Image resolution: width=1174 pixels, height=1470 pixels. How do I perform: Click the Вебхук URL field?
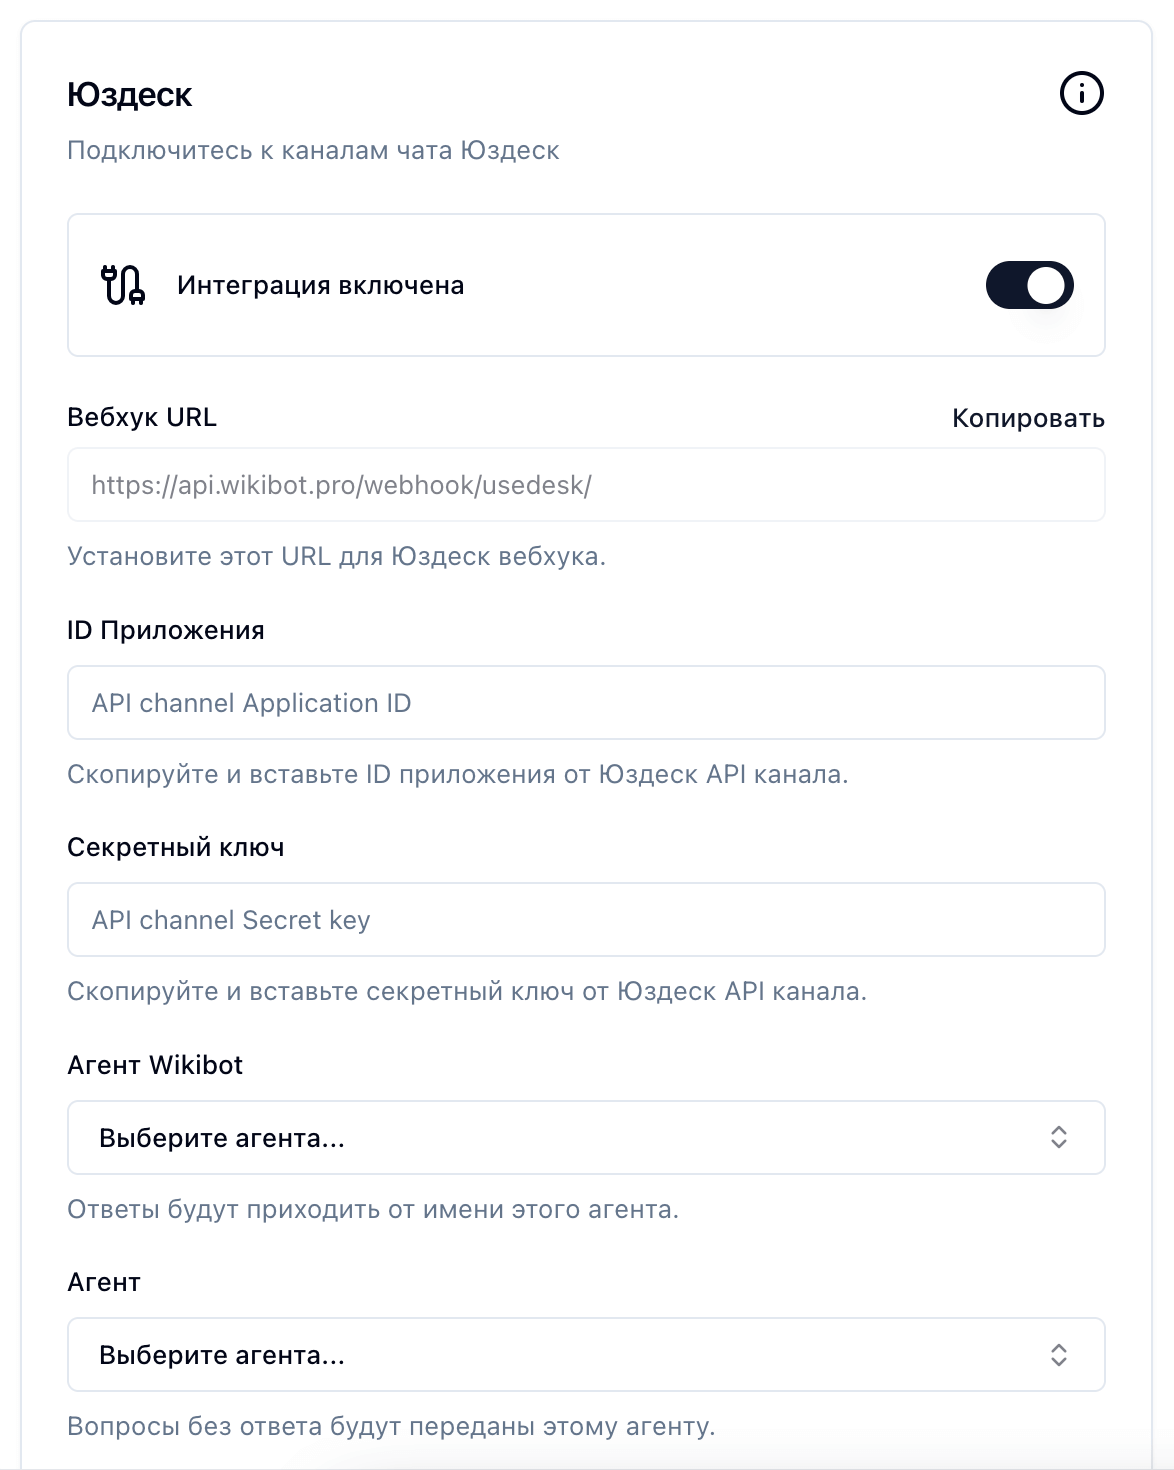[x=586, y=485]
